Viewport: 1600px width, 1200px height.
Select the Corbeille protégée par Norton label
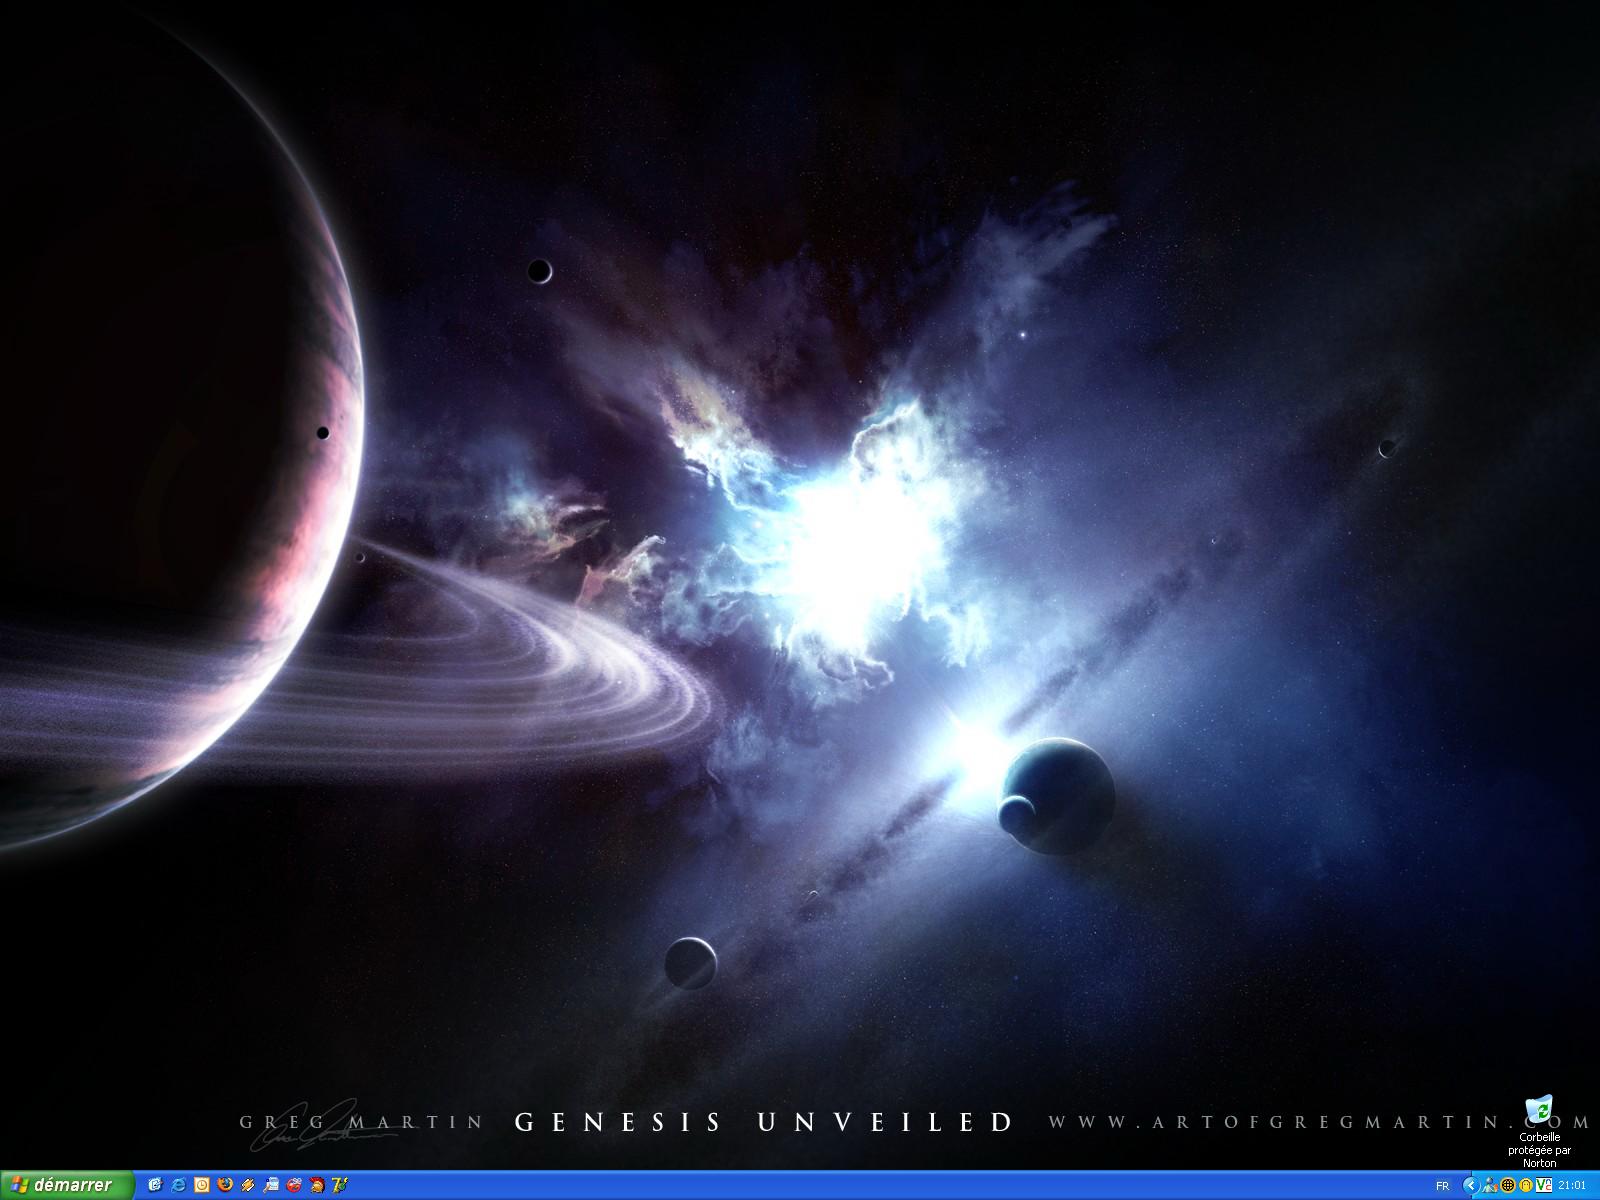[x=1540, y=1149]
